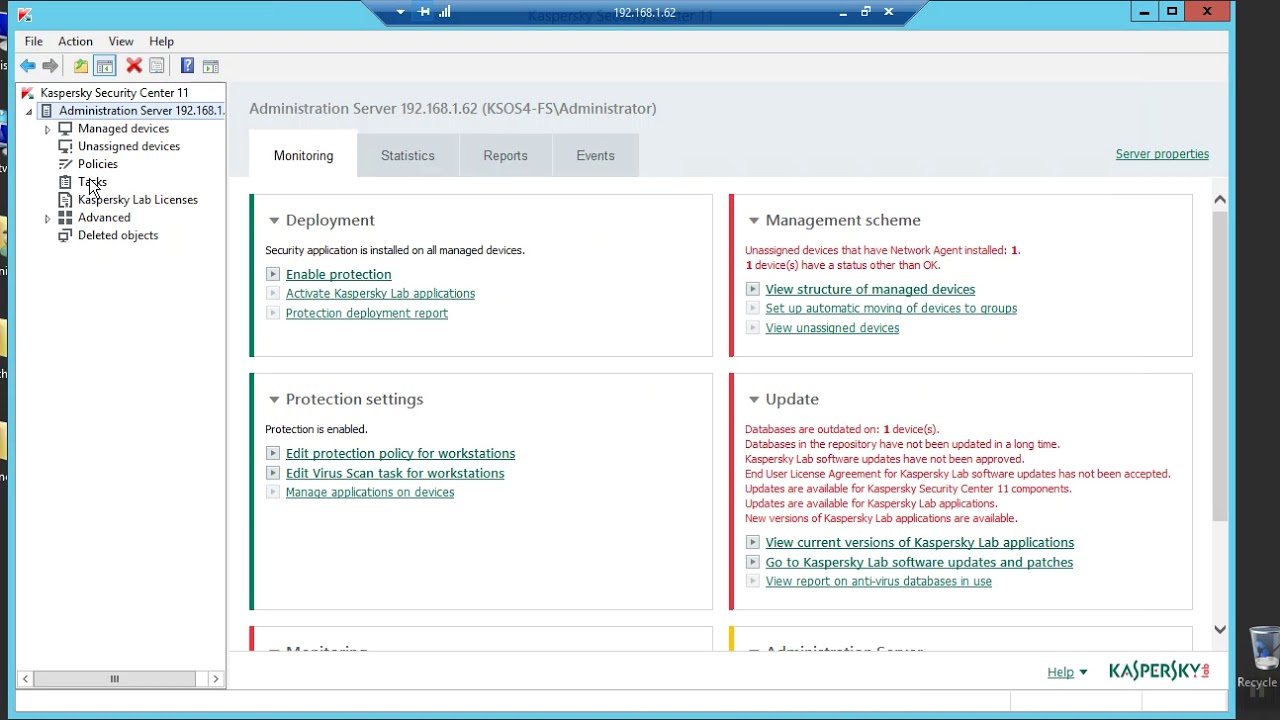The image size is (1280, 720).
Task: Click the Back arrow toolbar icon
Action: (x=28, y=66)
